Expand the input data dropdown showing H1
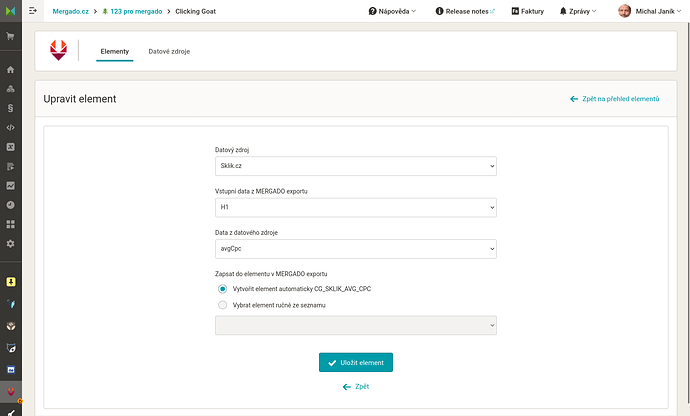The image size is (690, 416). (356, 207)
